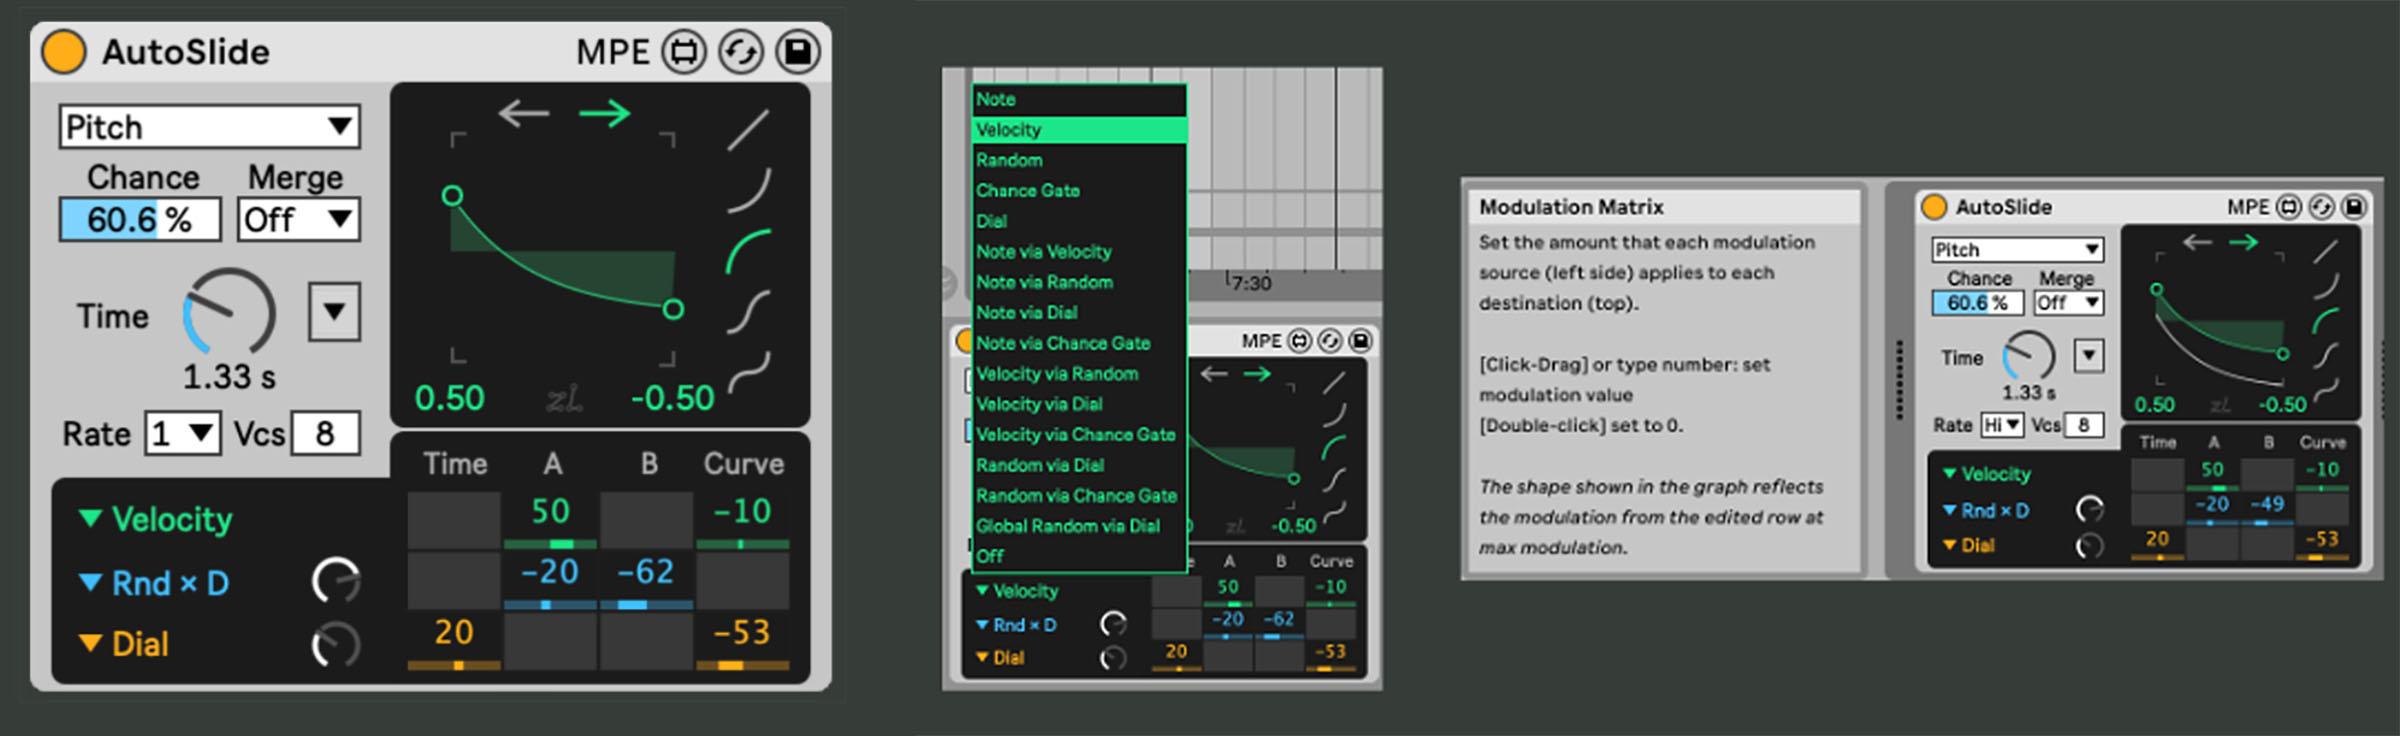
Task: Open the Dial source dropdown in large AutoSlide
Action: click(124, 645)
